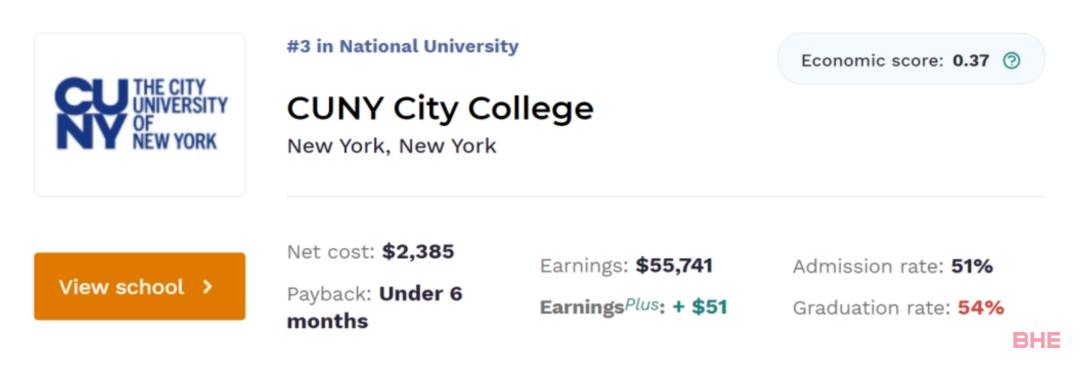The image size is (1080, 368).
Task: Click the Admission rate 51% value
Action: 971,266
